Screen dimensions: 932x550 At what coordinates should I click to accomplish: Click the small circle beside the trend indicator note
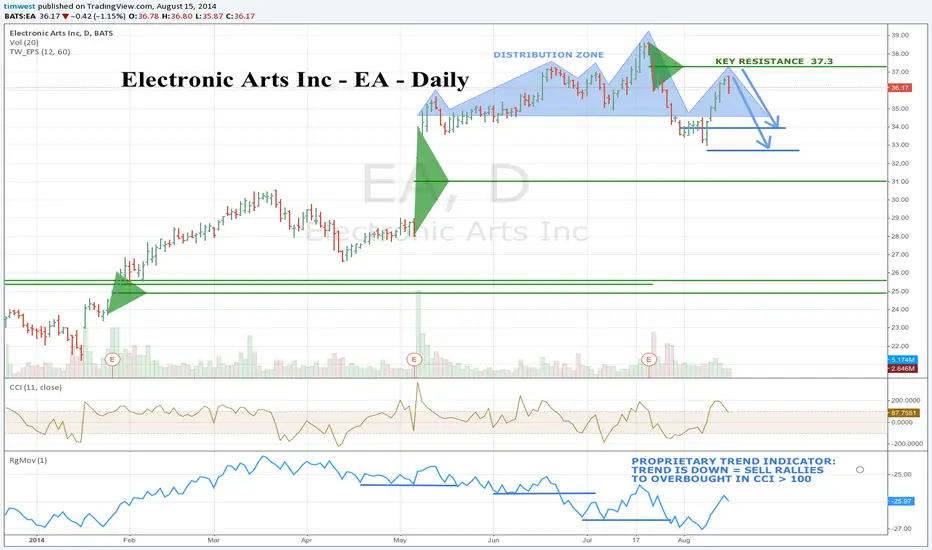tap(860, 470)
